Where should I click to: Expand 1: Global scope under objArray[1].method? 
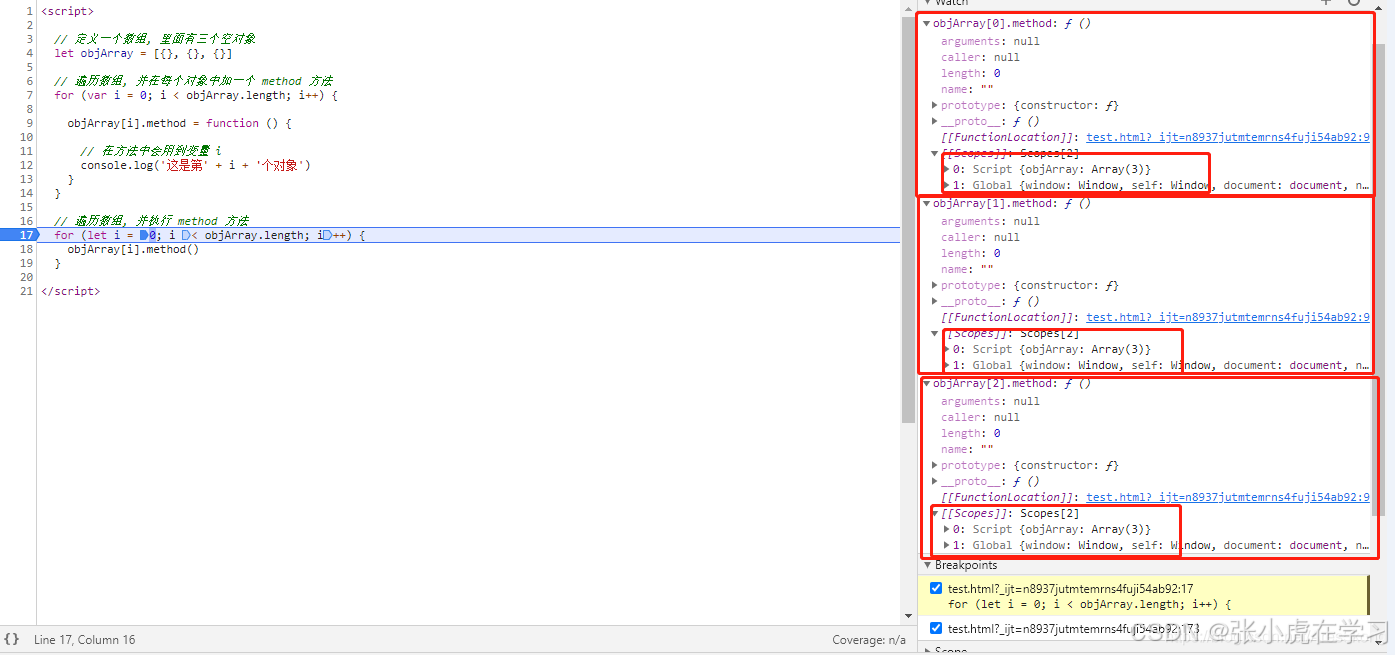[947, 365]
